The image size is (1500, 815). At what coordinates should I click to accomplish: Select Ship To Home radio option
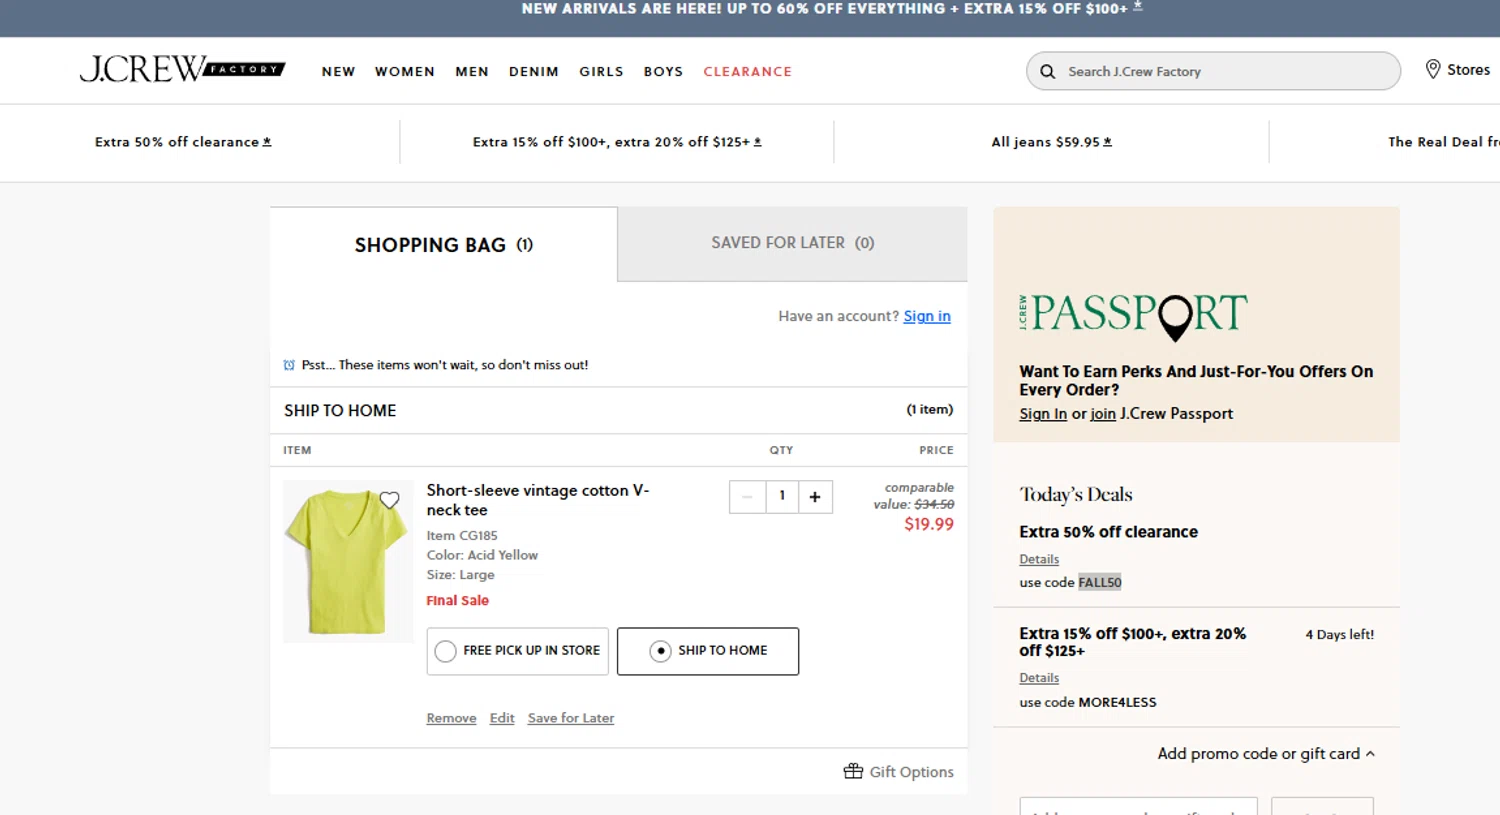coord(708,651)
